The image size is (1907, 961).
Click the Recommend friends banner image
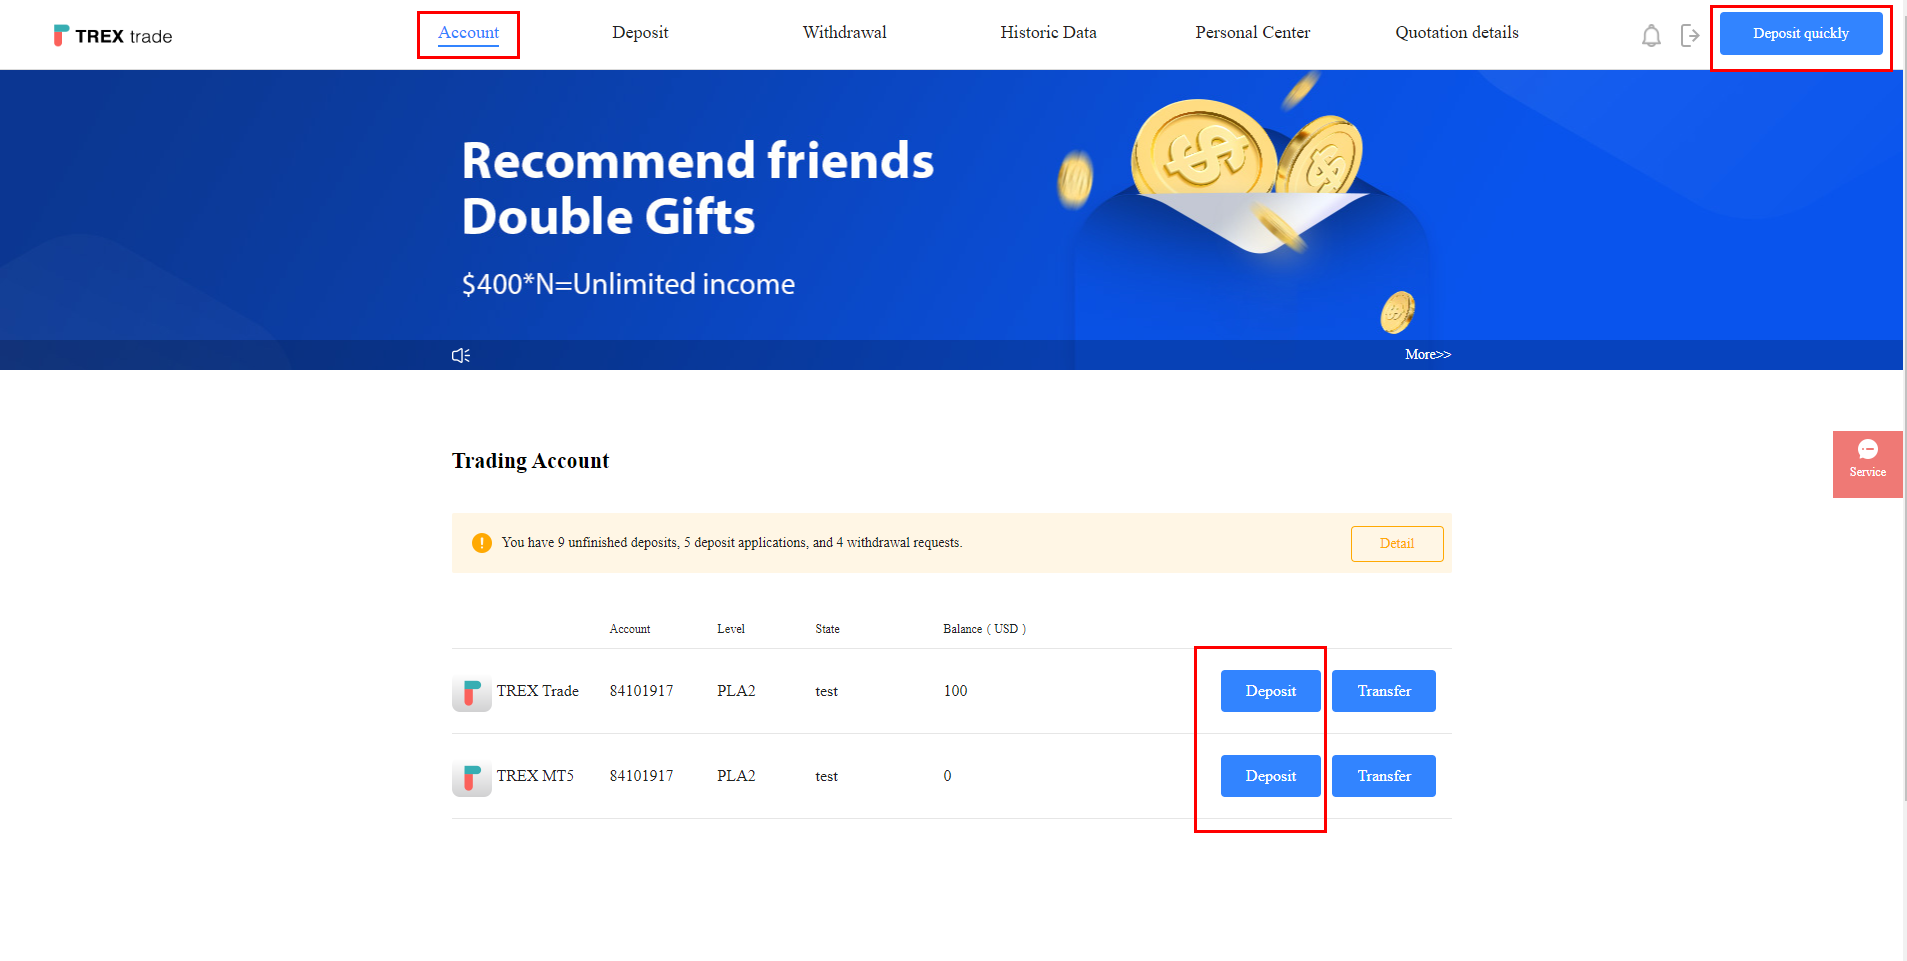tap(951, 205)
